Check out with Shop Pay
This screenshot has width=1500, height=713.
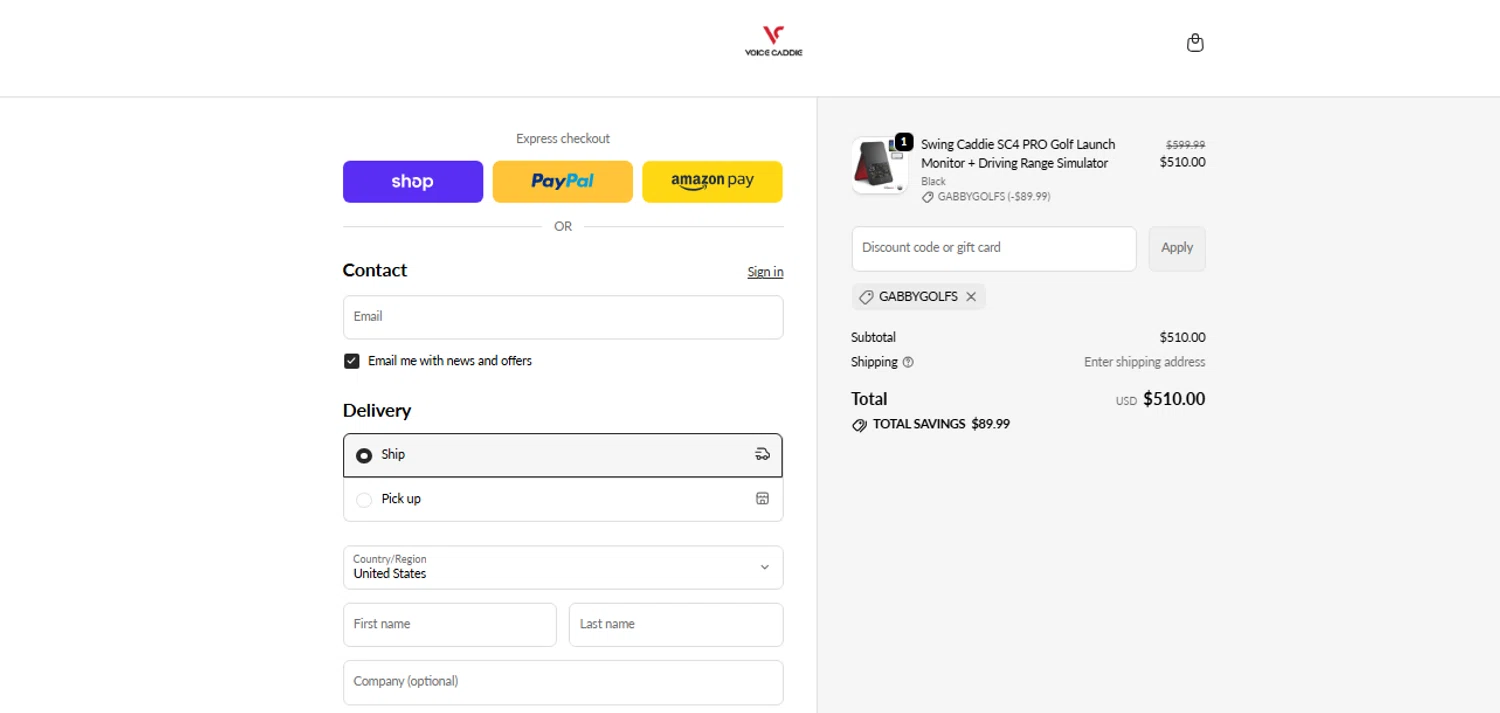(x=413, y=181)
